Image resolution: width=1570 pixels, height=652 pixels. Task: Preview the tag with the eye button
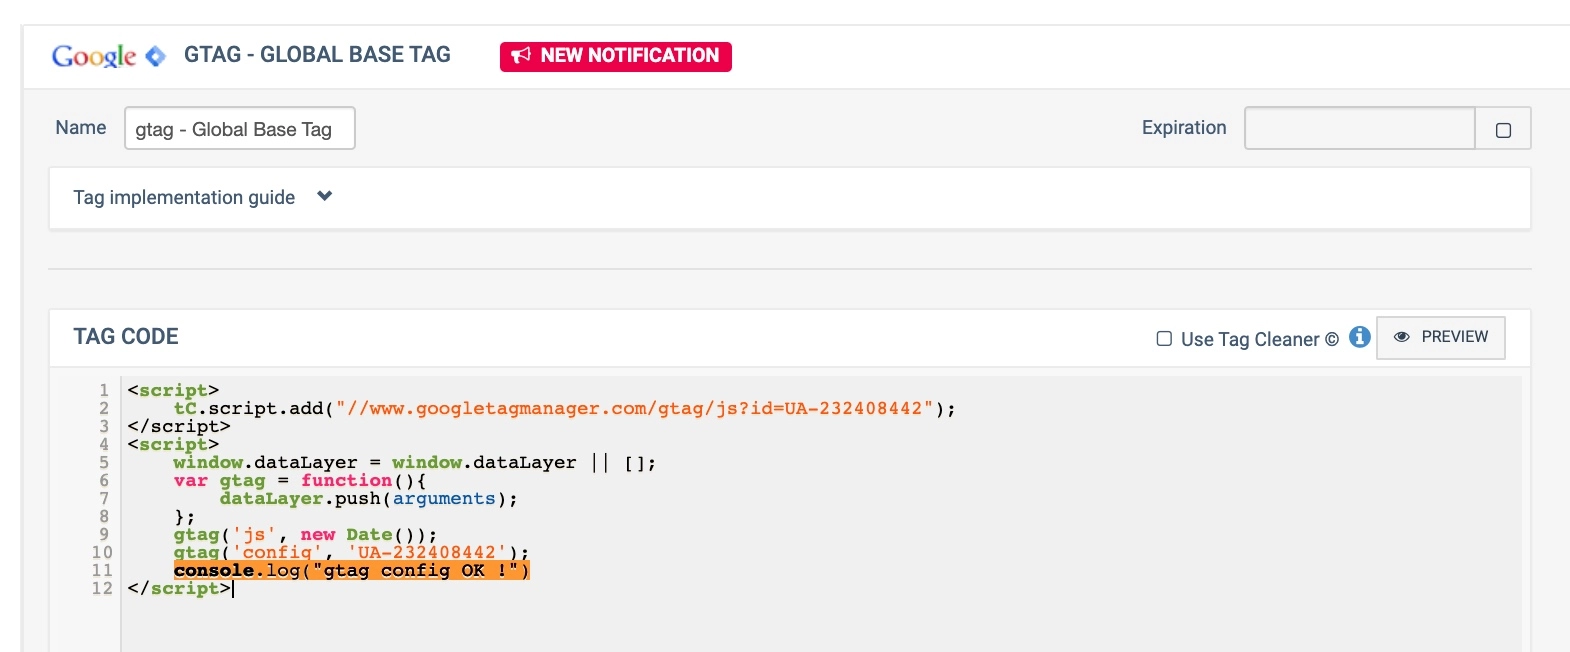pyautogui.click(x=1440, y=337)
